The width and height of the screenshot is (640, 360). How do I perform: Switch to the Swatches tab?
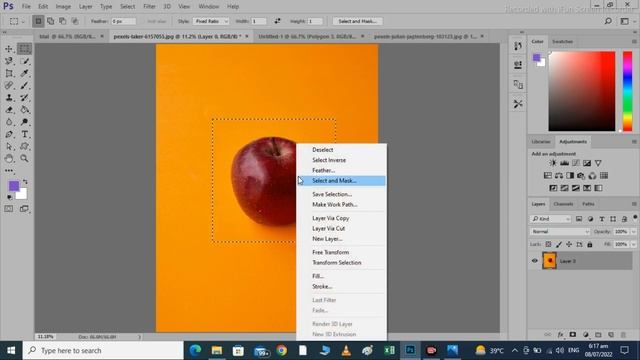[x=562, y=42]
